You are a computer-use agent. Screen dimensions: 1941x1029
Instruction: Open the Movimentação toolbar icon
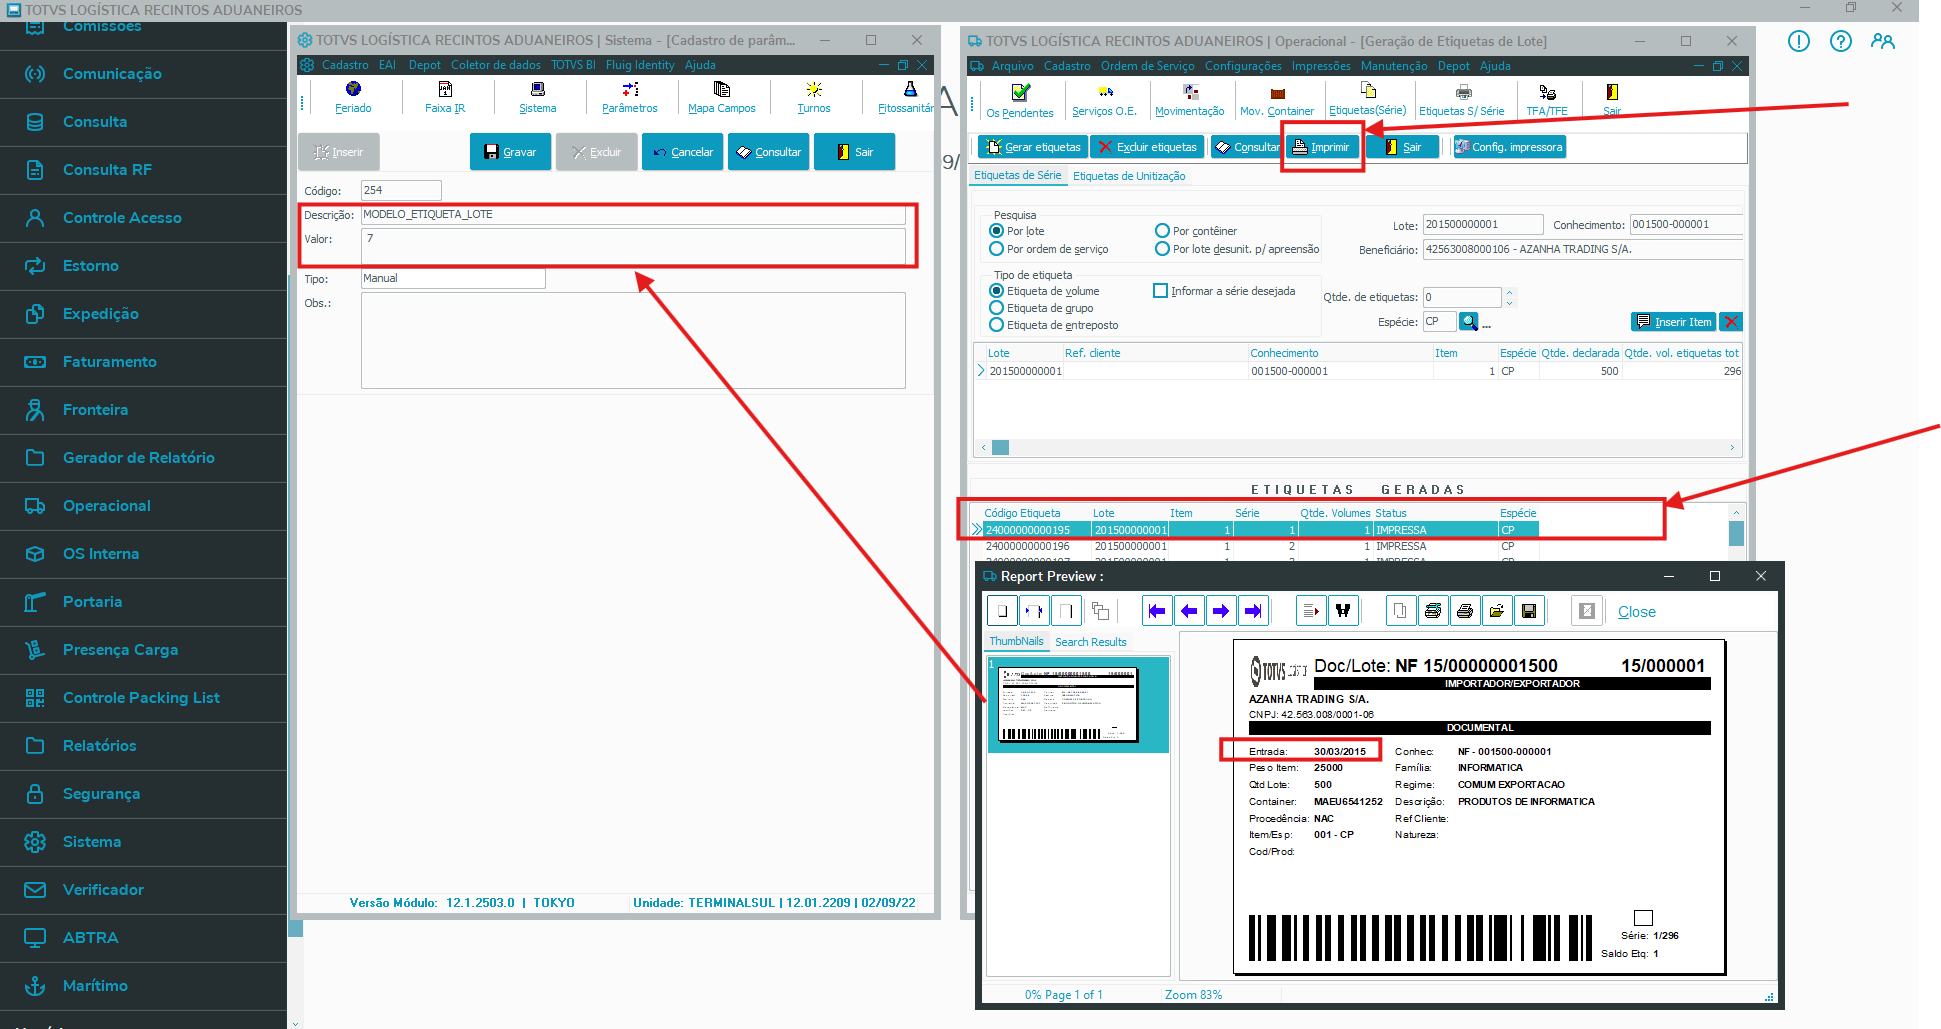[1190, 101]
